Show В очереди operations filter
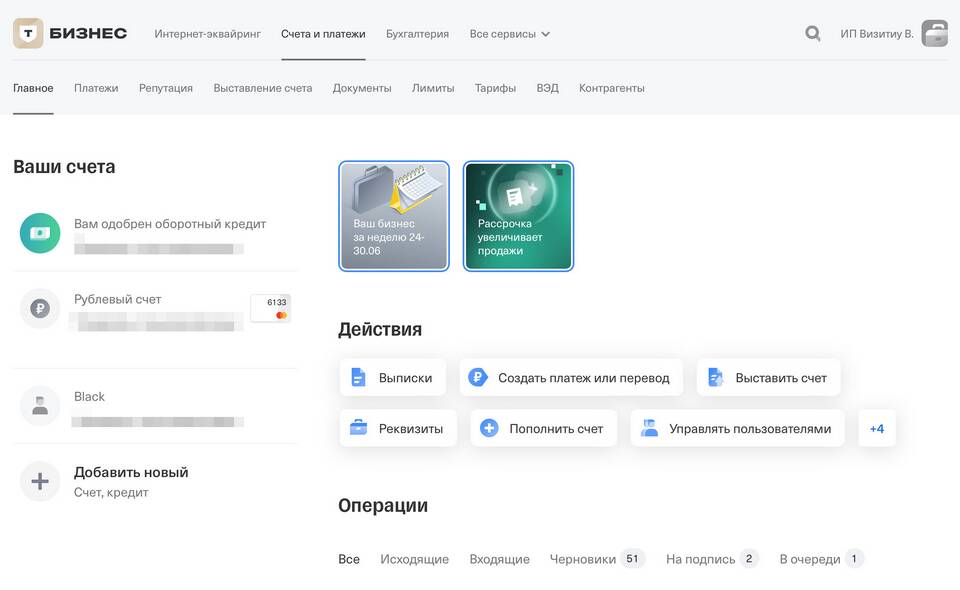This screenshot has height=590, width=960. [x=809, y=559]
